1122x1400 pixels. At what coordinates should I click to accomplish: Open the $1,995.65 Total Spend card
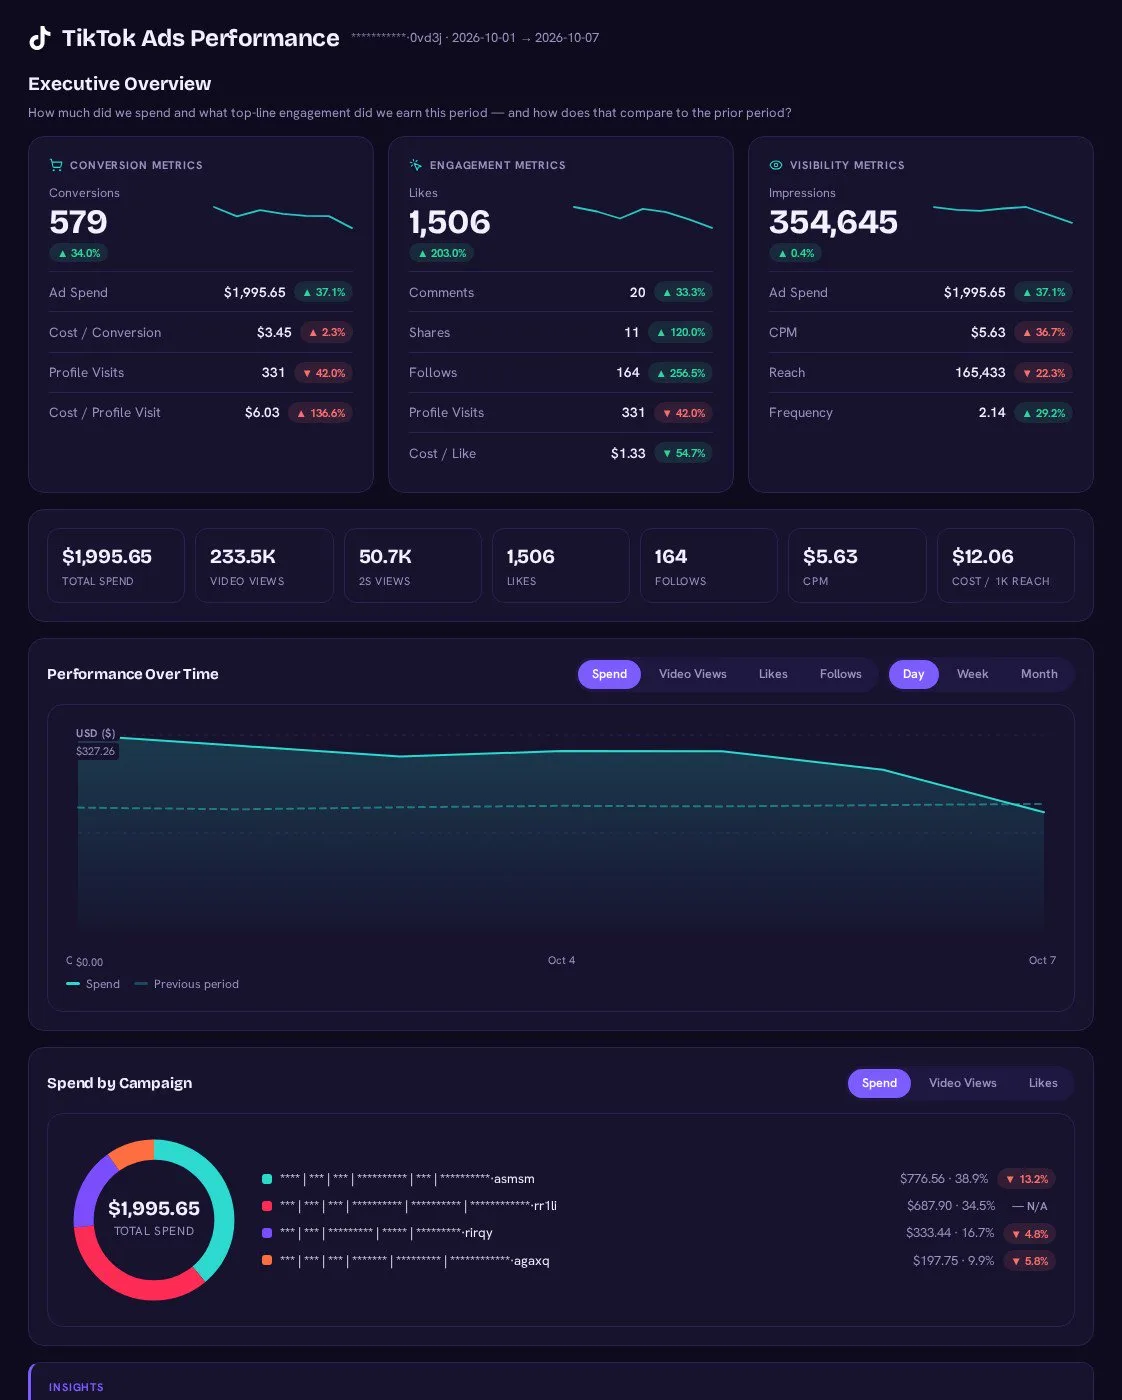click(x=116, y=566)
